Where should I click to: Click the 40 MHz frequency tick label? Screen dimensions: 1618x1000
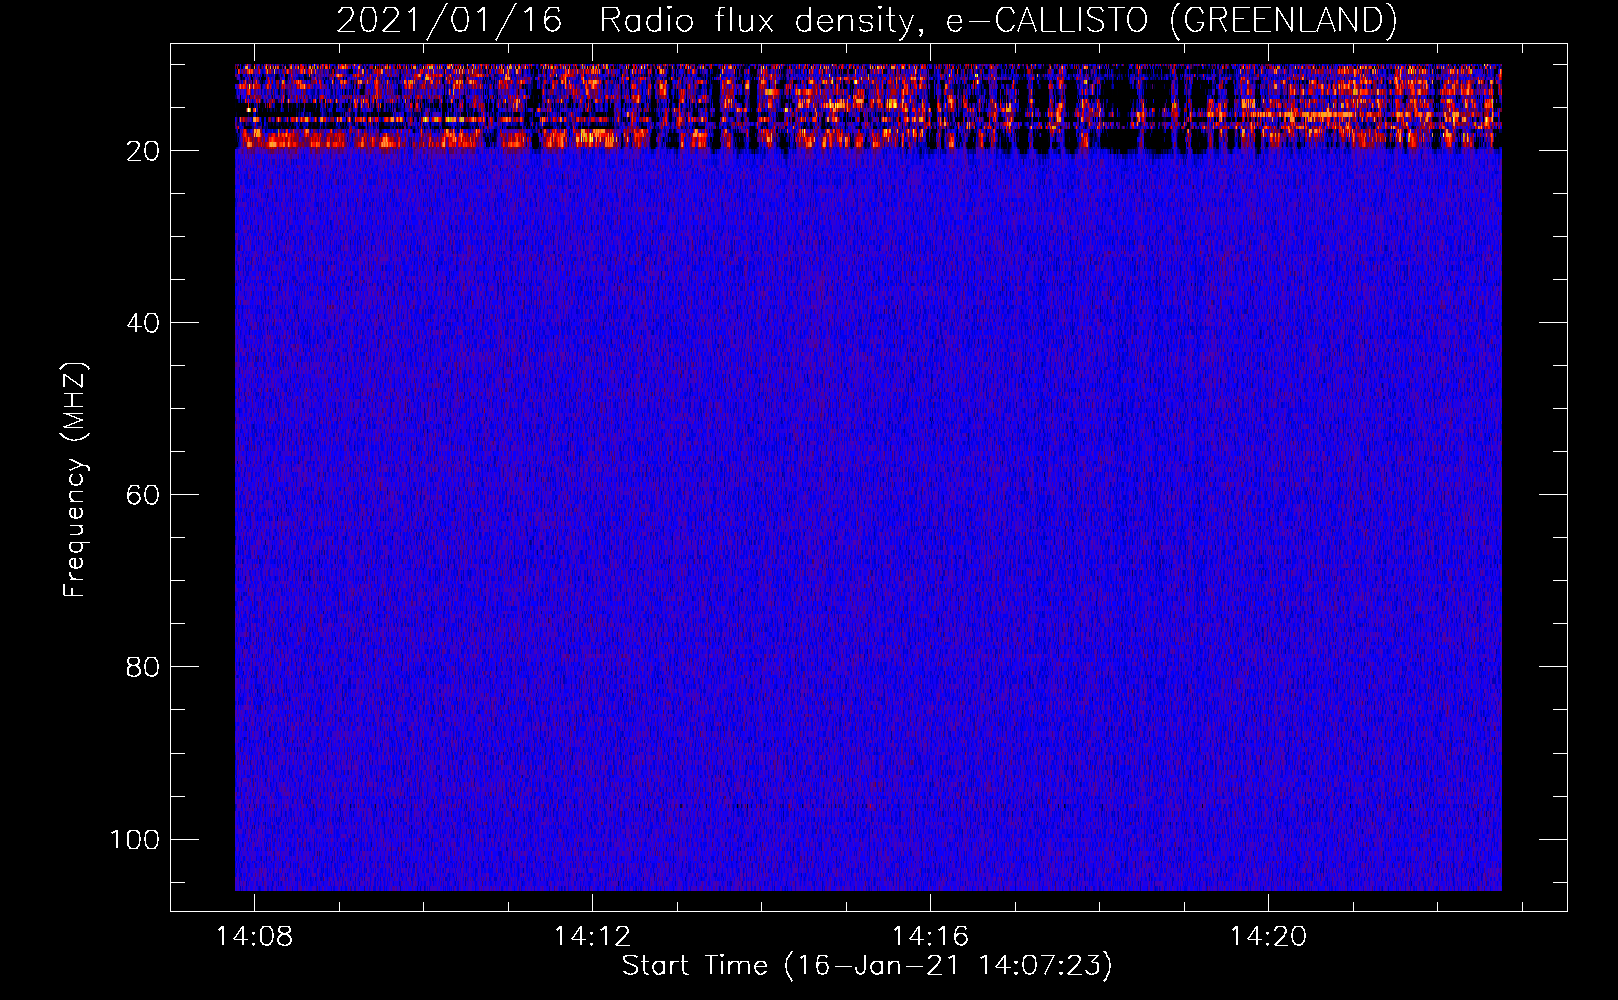point(143,323)
